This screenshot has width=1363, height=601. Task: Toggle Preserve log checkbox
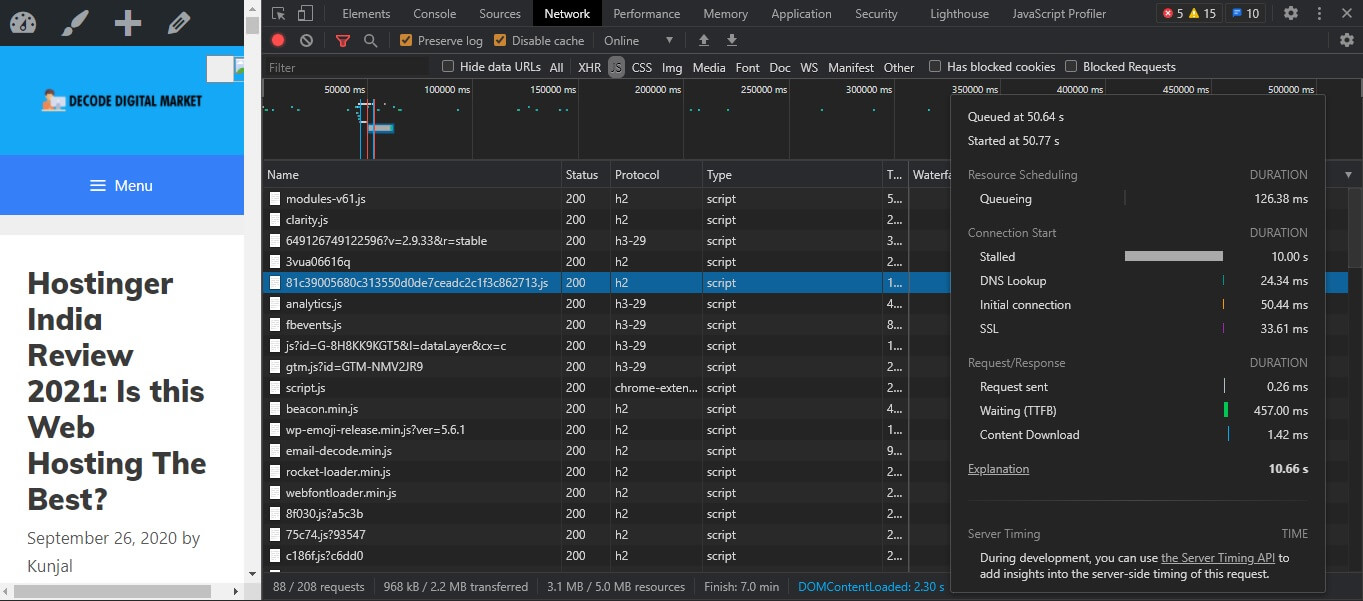click(x=406, y=40)
